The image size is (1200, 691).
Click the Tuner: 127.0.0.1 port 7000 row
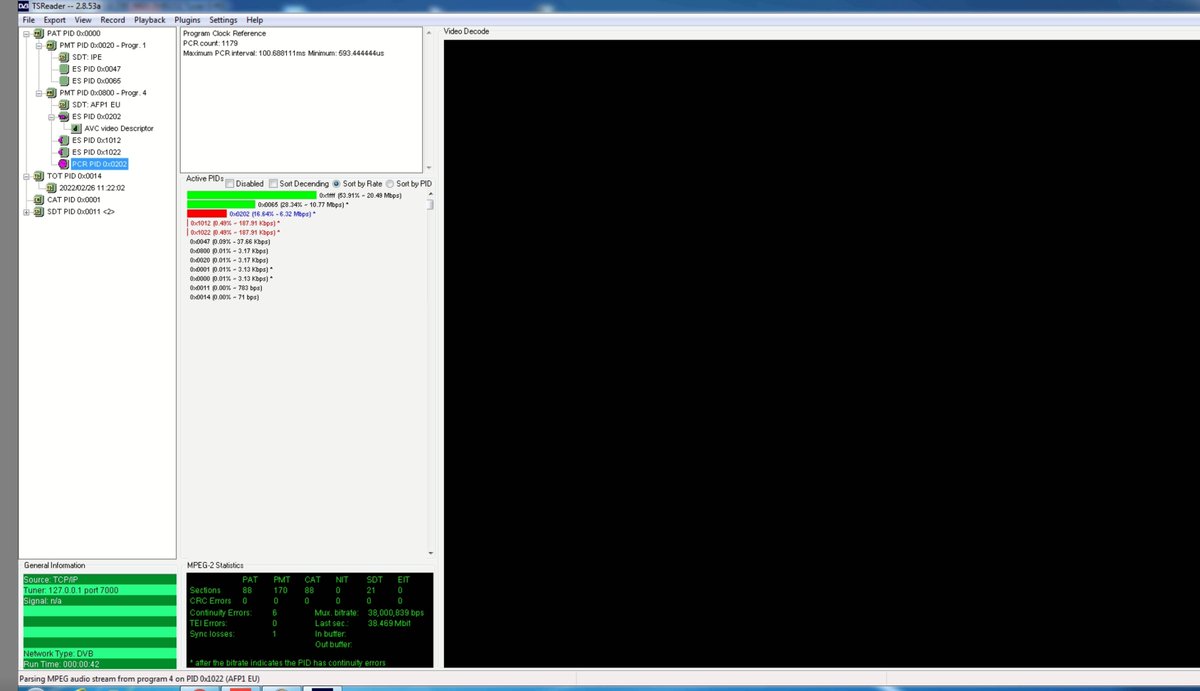[x=99, y=590]
